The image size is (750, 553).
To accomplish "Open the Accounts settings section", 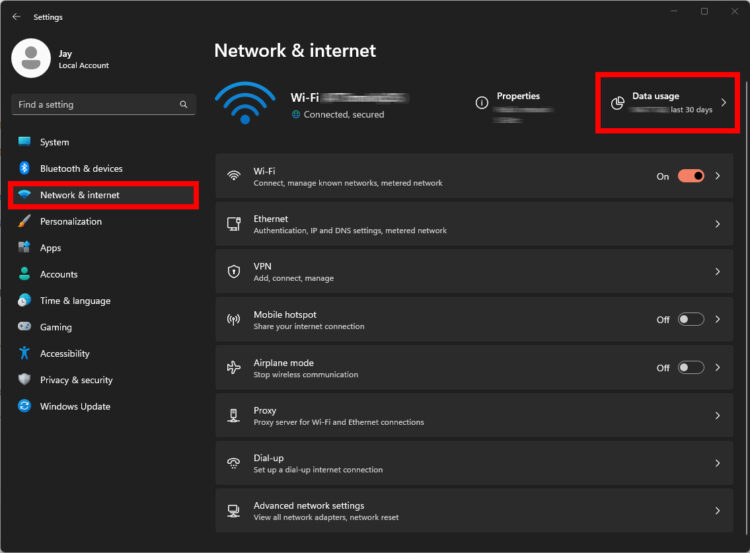I will coord(58,274).
